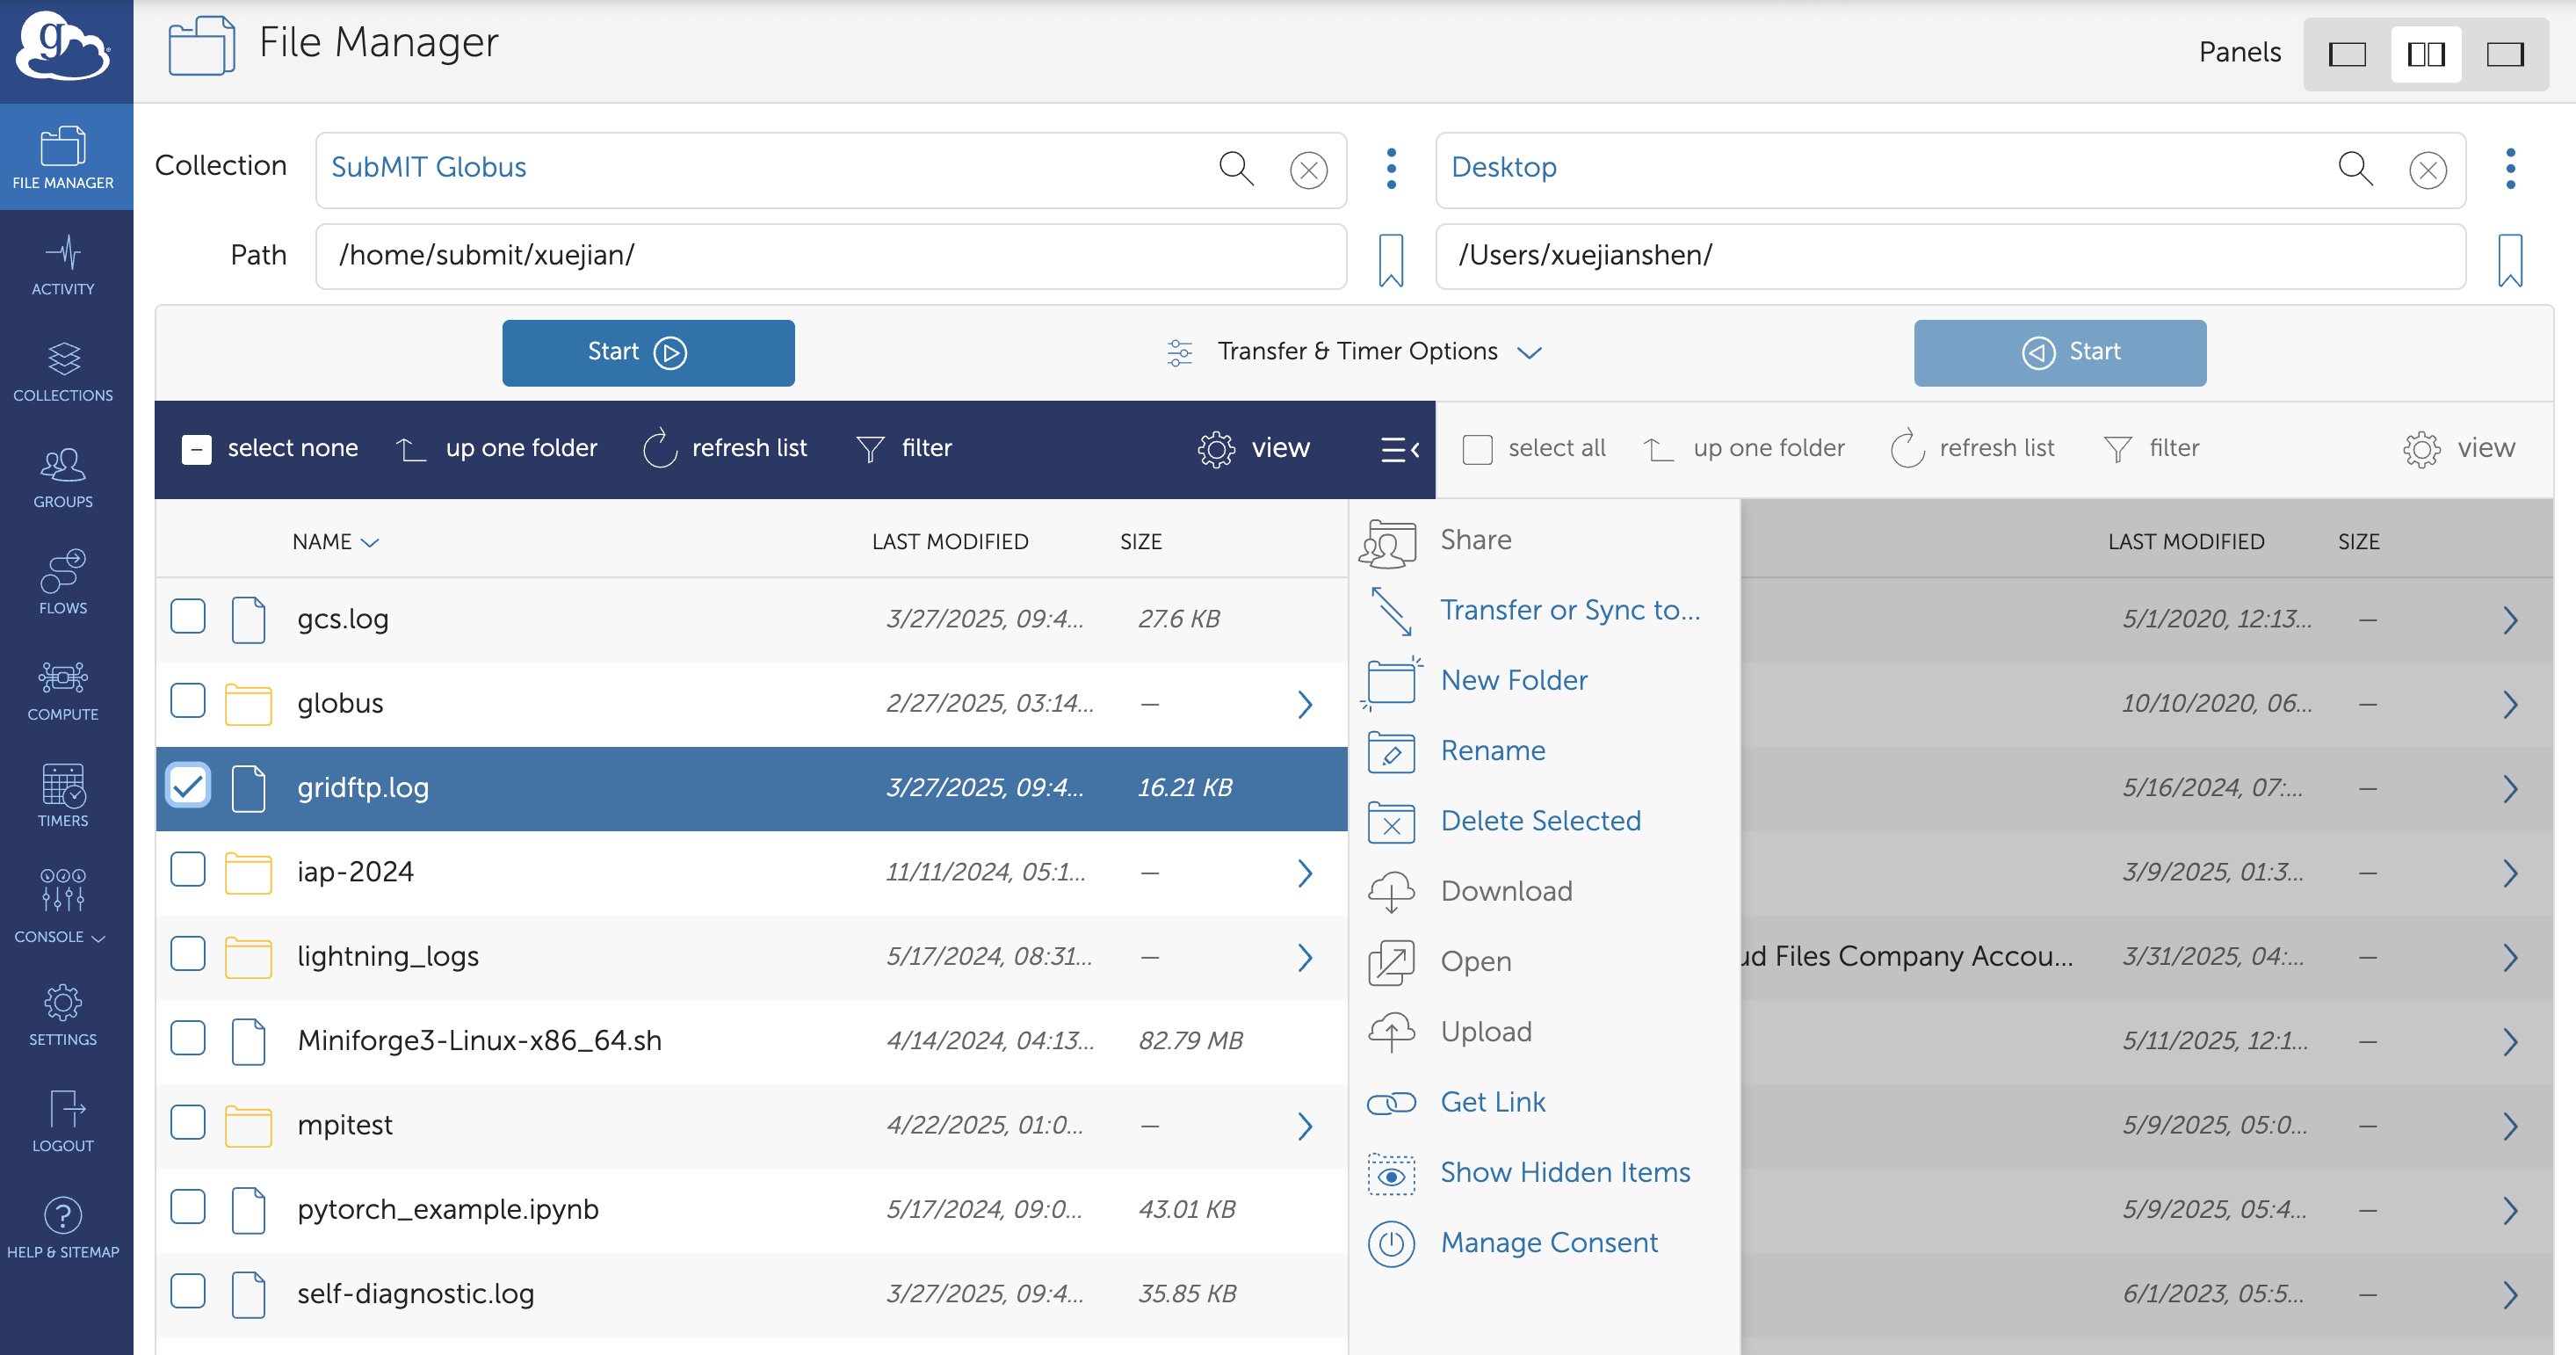Expand Transfer & Timer Options
The height and width of the screenshot is (1355, 2576).
(1355, 352)
